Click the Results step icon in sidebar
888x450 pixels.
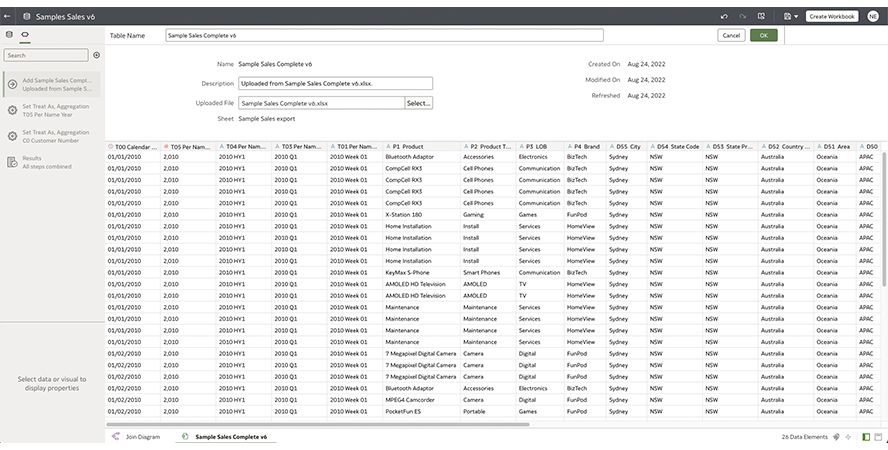click(12, 162)
